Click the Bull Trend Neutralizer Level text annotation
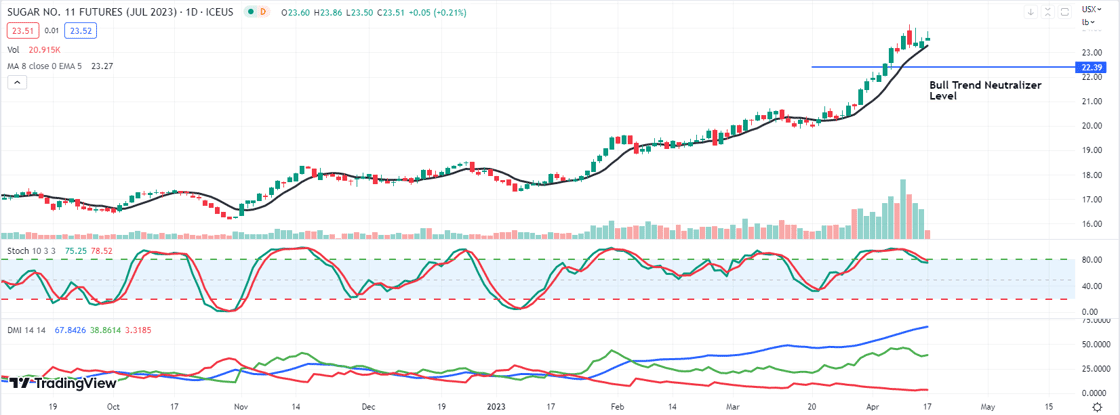This screenshot has height=415, width=1120. pyautogui.click(x=985, y=90)
